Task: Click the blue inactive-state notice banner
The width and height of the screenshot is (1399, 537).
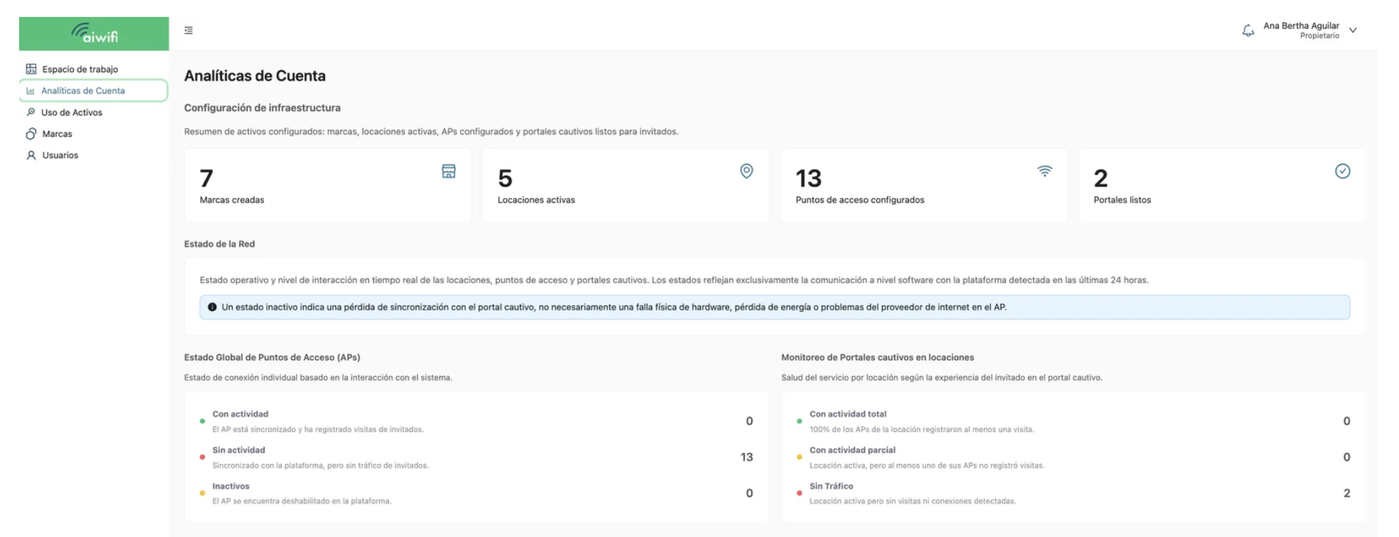Action: (x=774, y=307)
